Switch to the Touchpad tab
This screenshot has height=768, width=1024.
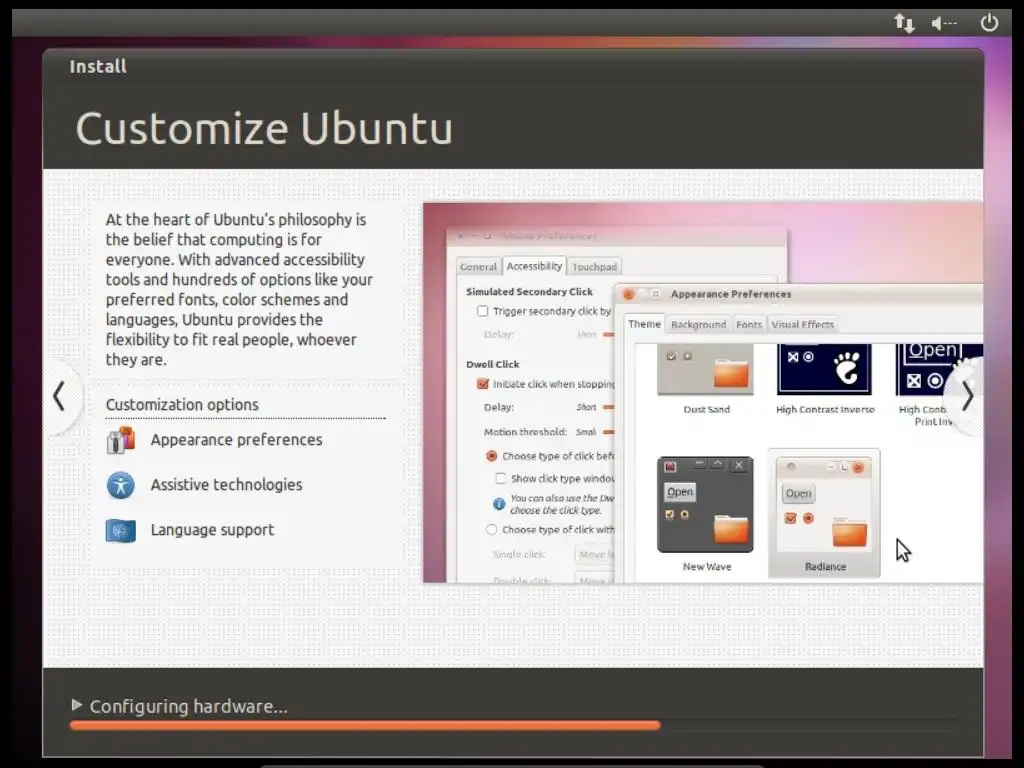pos(594,266)
